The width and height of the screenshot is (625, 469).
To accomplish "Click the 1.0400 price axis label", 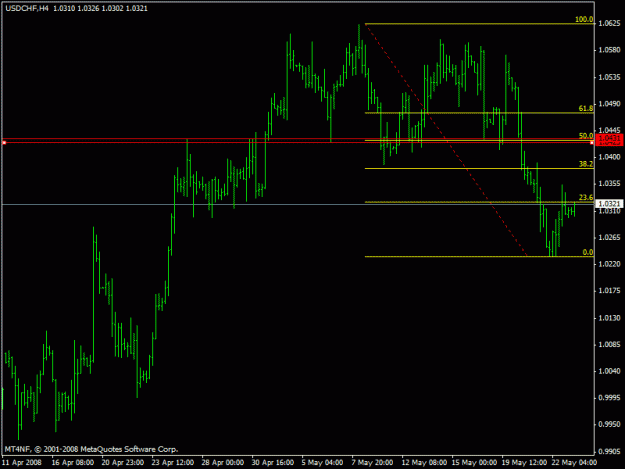I will (x=609, y=157).
